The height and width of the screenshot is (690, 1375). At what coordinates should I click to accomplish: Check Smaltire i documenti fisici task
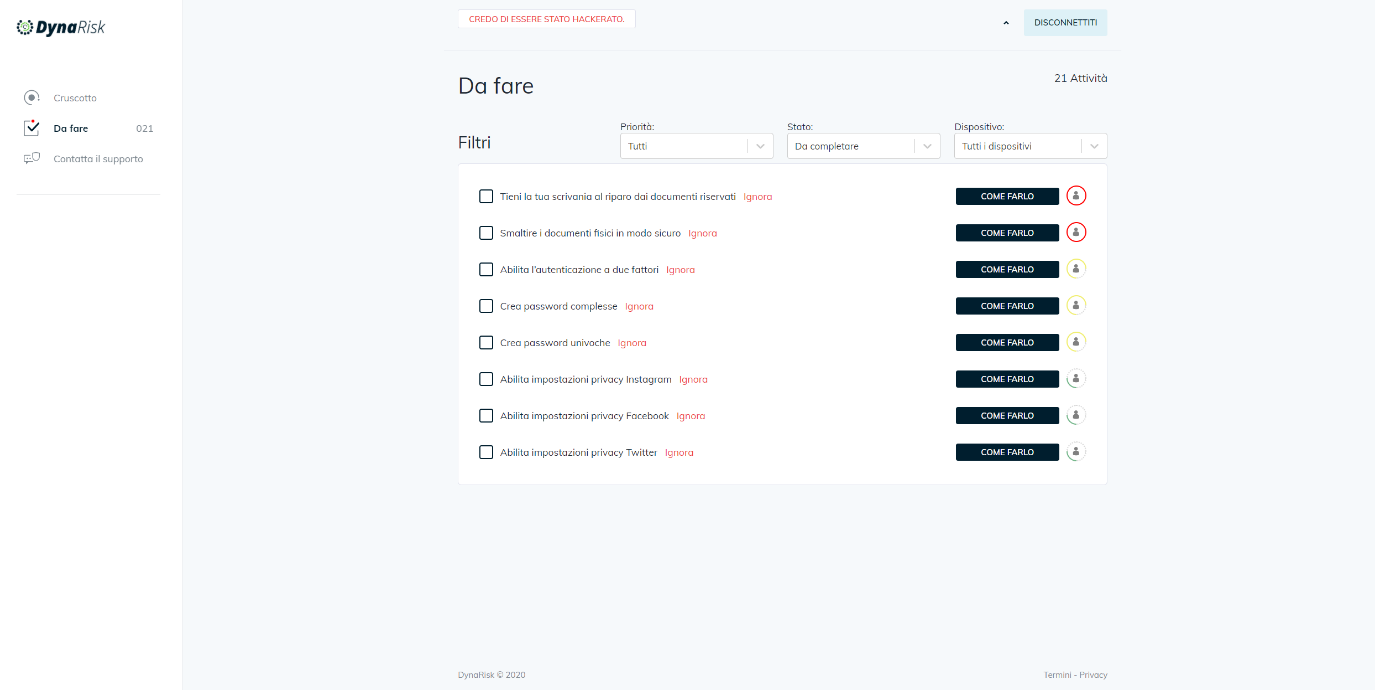(x=486, y=233)
